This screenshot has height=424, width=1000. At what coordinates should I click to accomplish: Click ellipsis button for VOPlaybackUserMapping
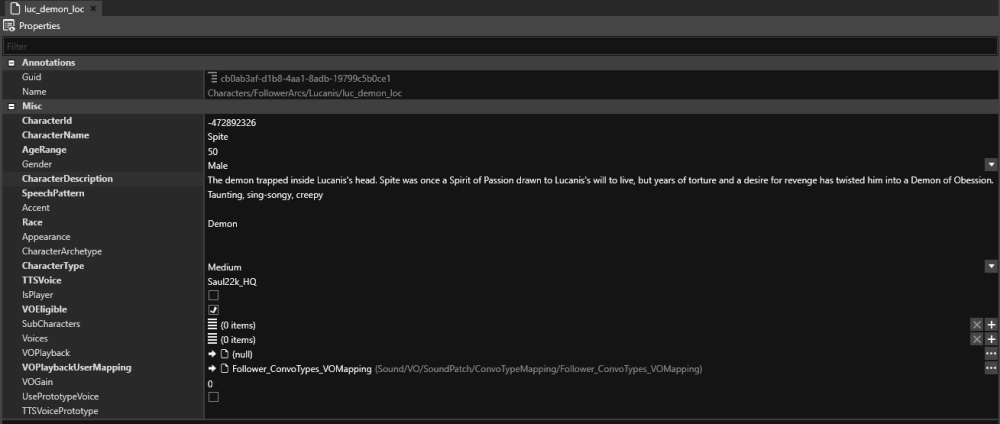point(991,368)
